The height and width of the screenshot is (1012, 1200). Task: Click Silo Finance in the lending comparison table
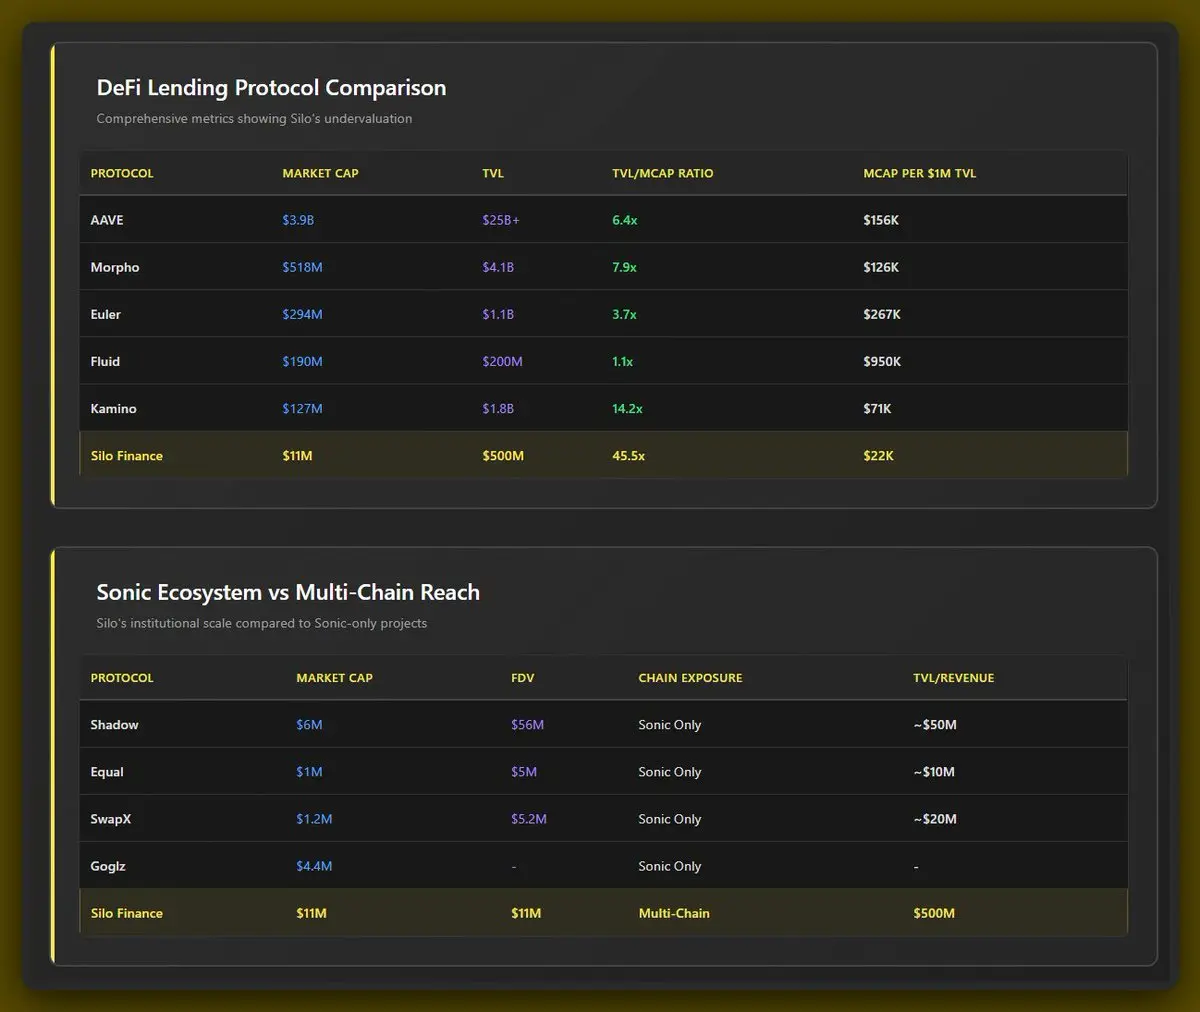tap(126, 456)
